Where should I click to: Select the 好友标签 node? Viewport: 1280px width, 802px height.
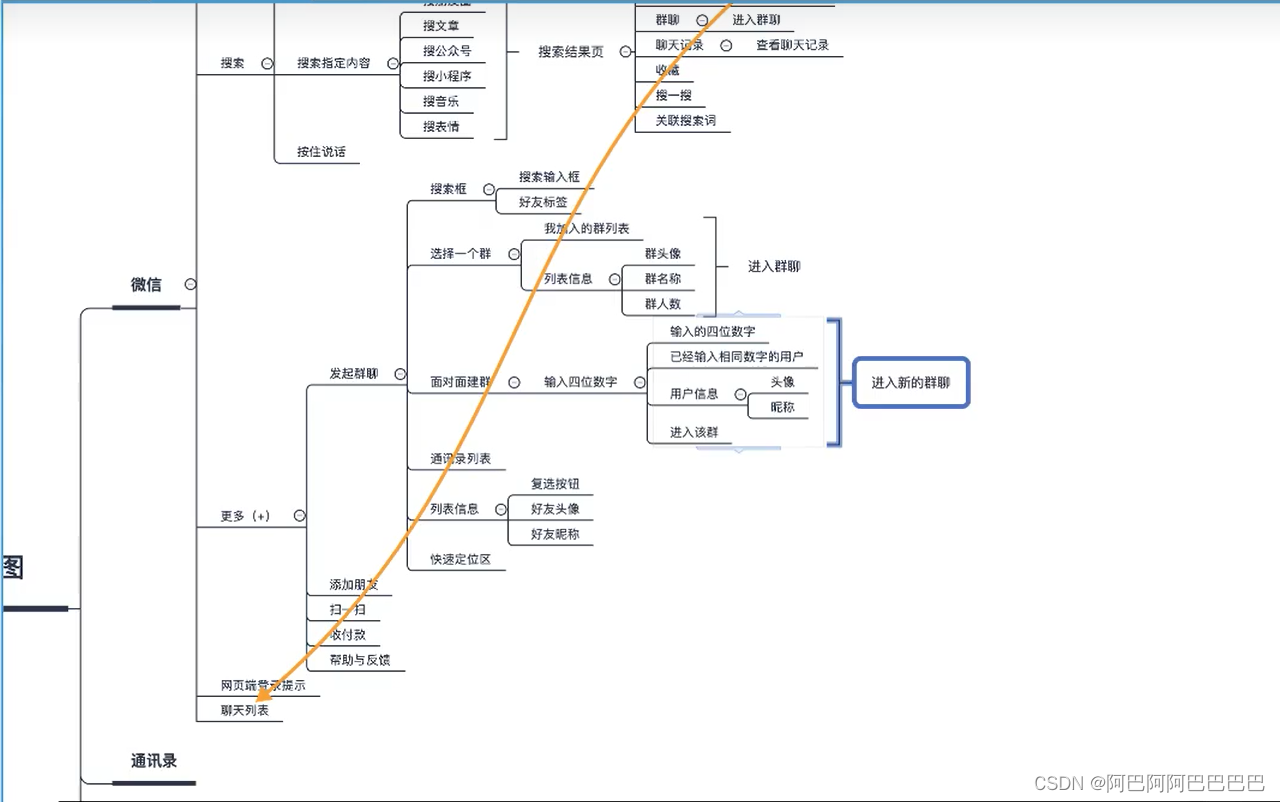pos(543,202)
